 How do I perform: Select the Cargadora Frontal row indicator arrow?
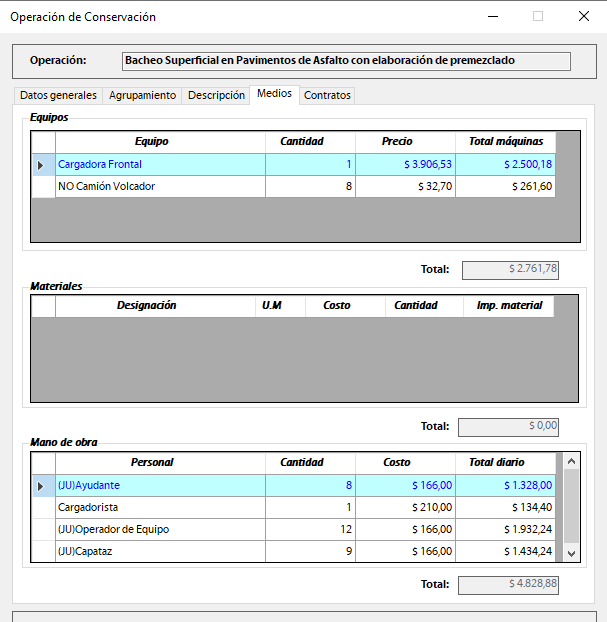42,165
